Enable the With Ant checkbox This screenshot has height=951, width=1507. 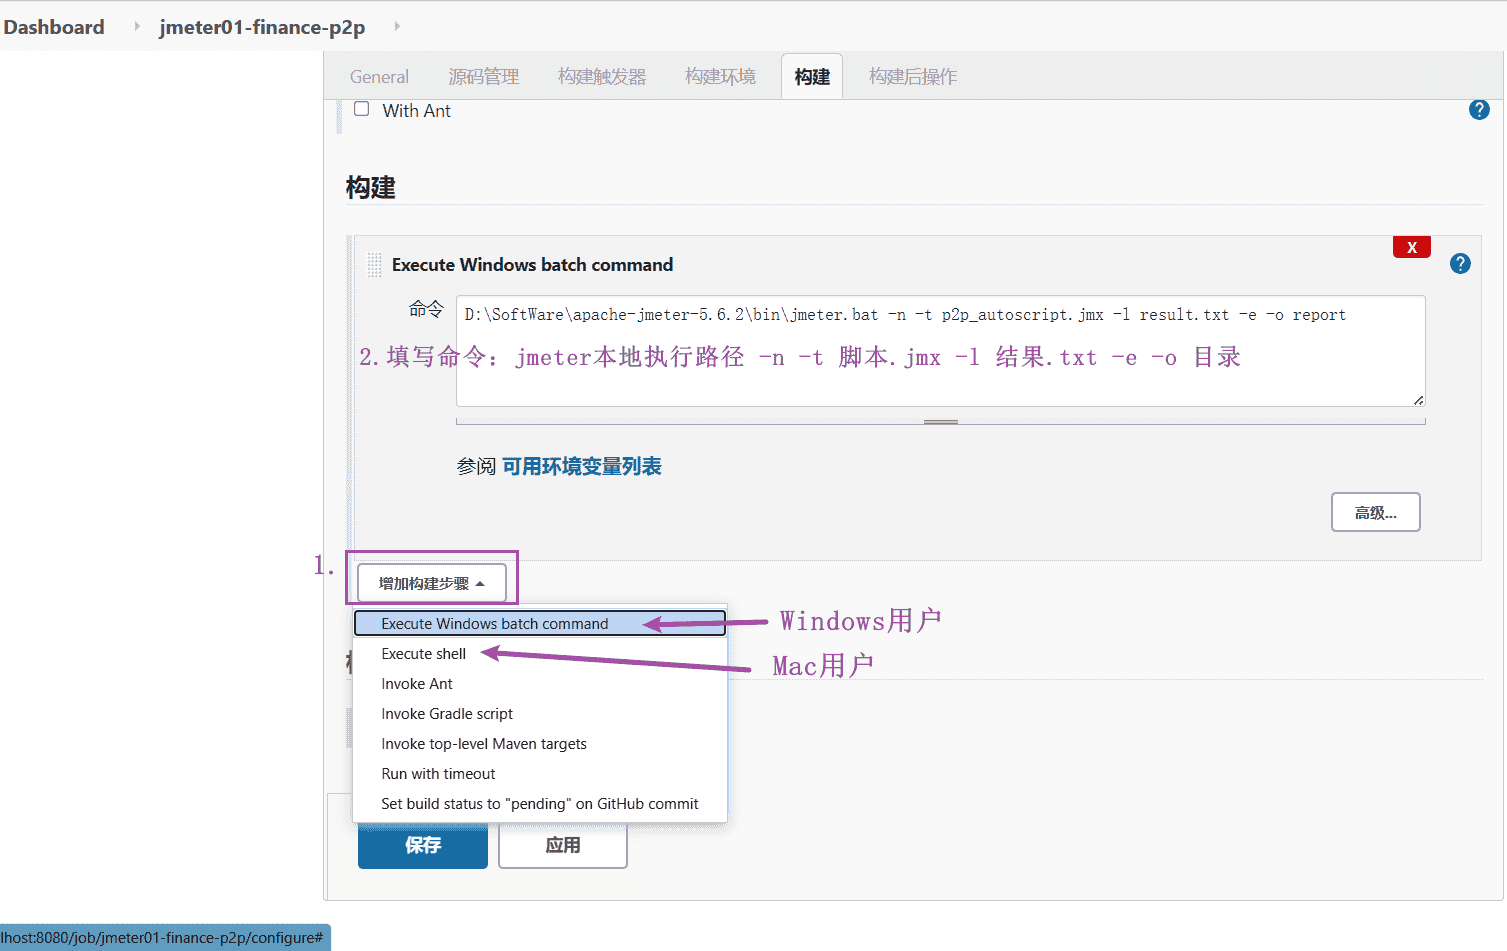click(x=362, y=109)
